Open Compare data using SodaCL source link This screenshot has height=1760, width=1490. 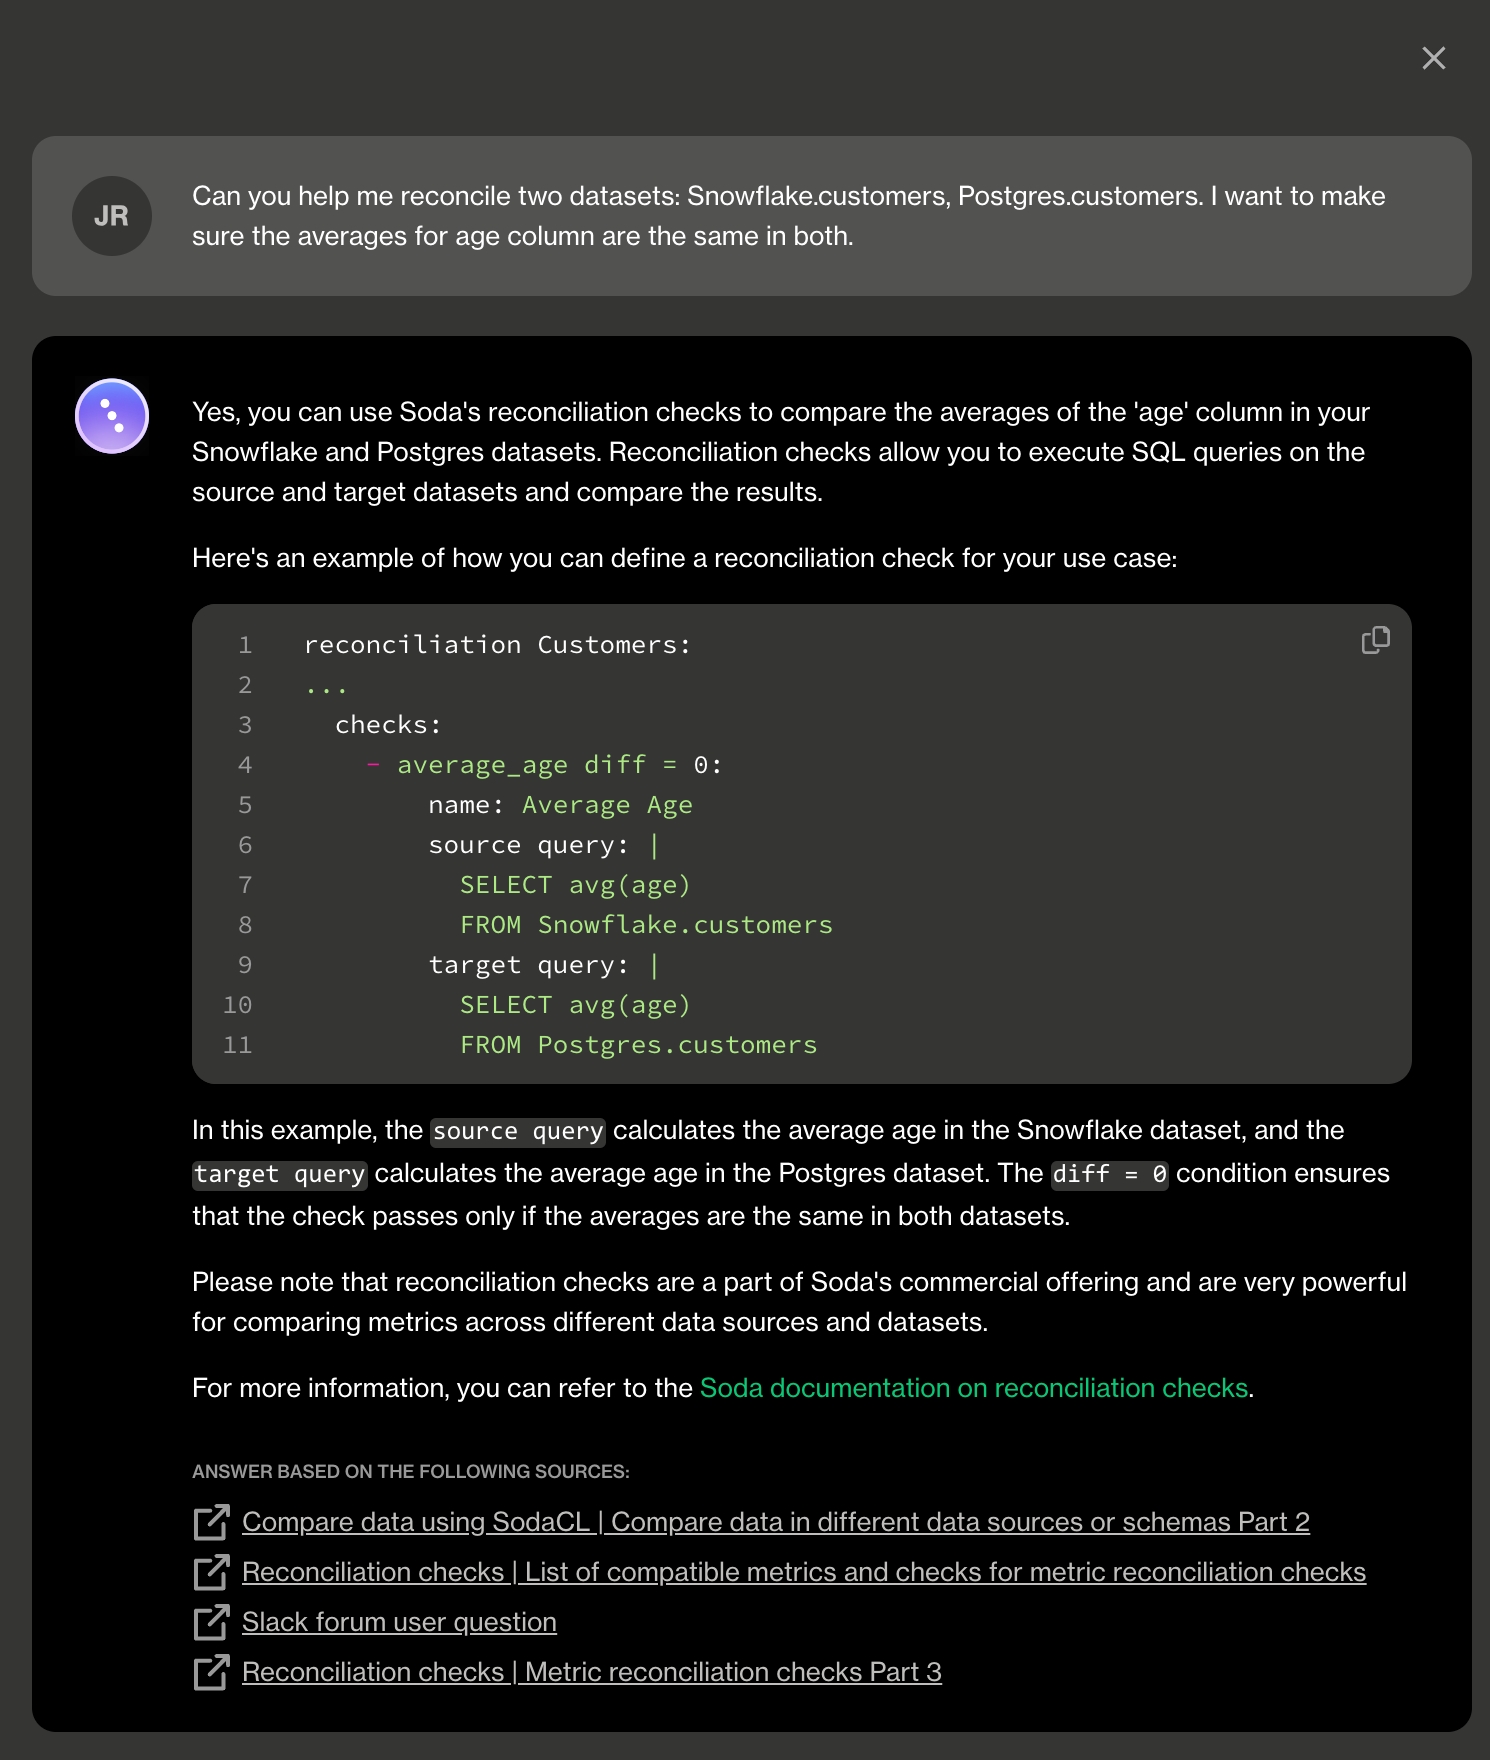coord(775,1522)
